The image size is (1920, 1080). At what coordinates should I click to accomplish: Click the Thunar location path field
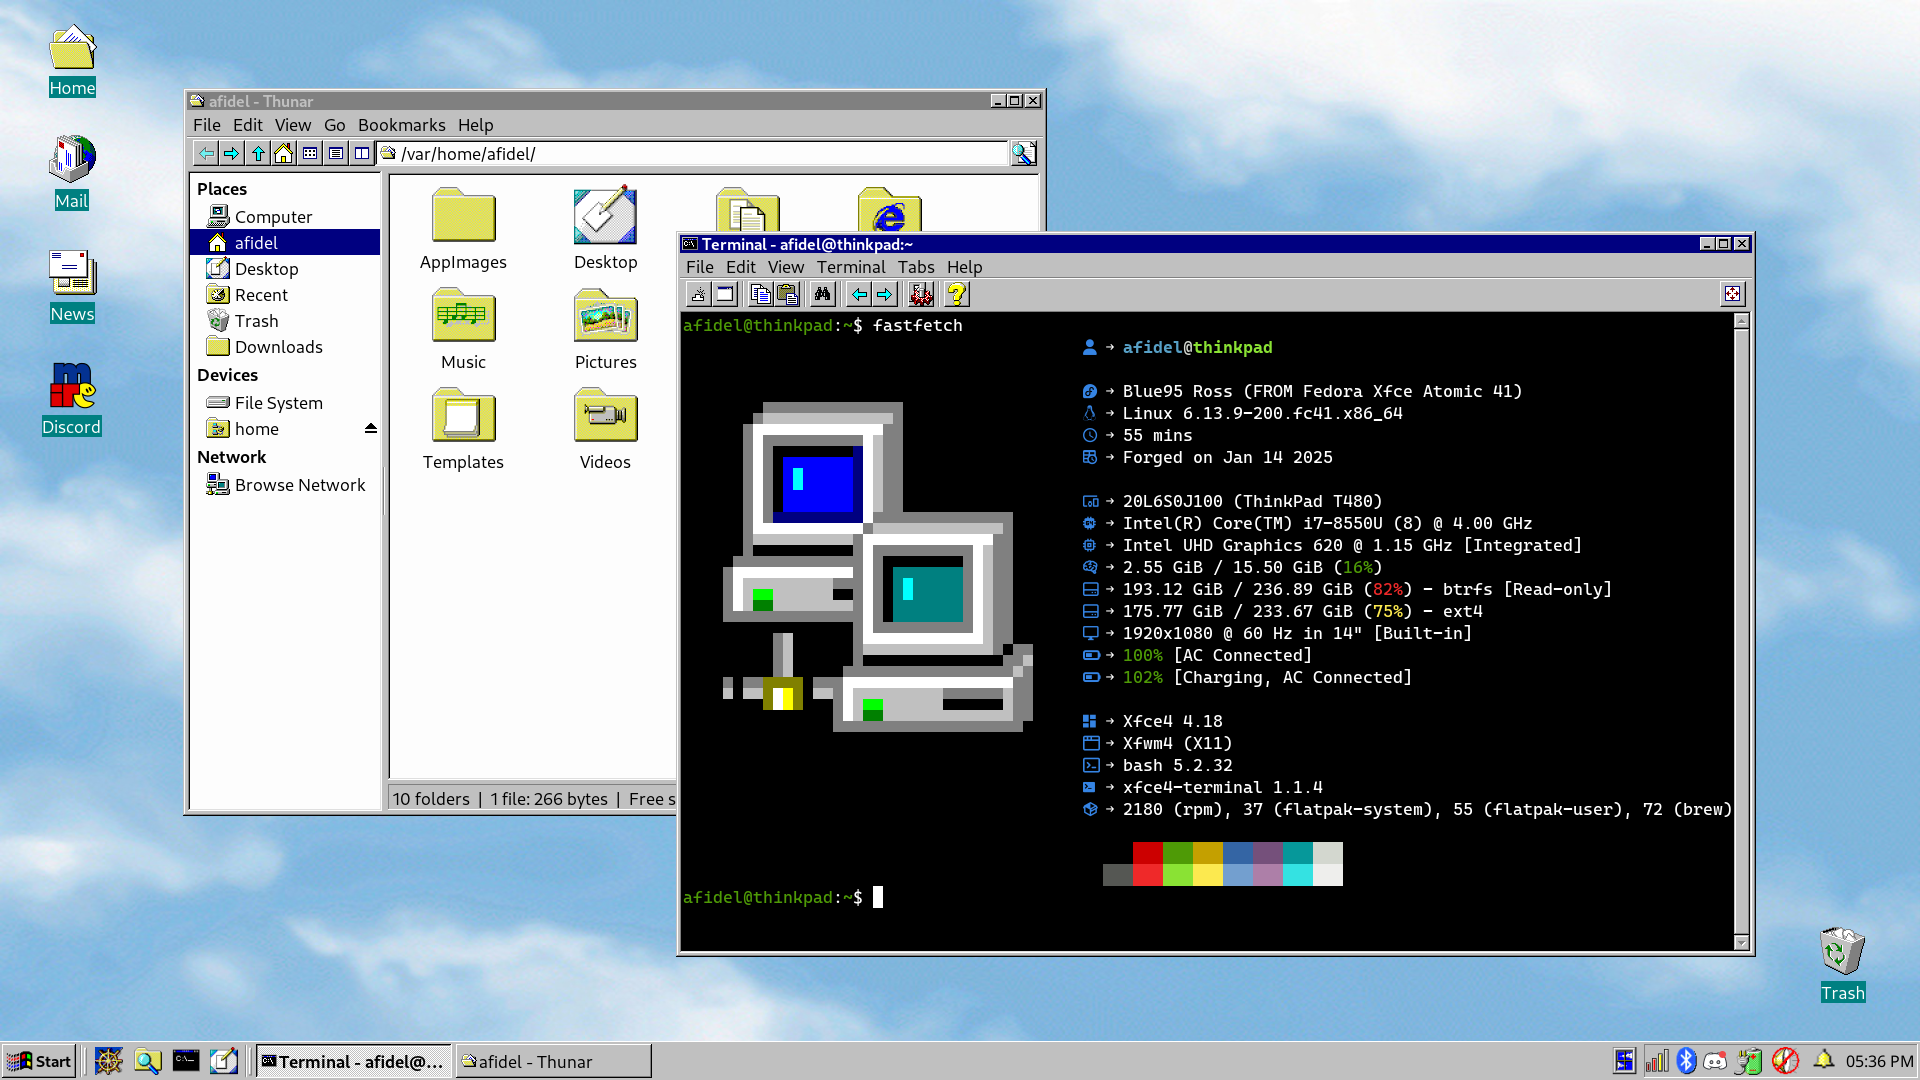pyautogui.click(x=694, y=153)
